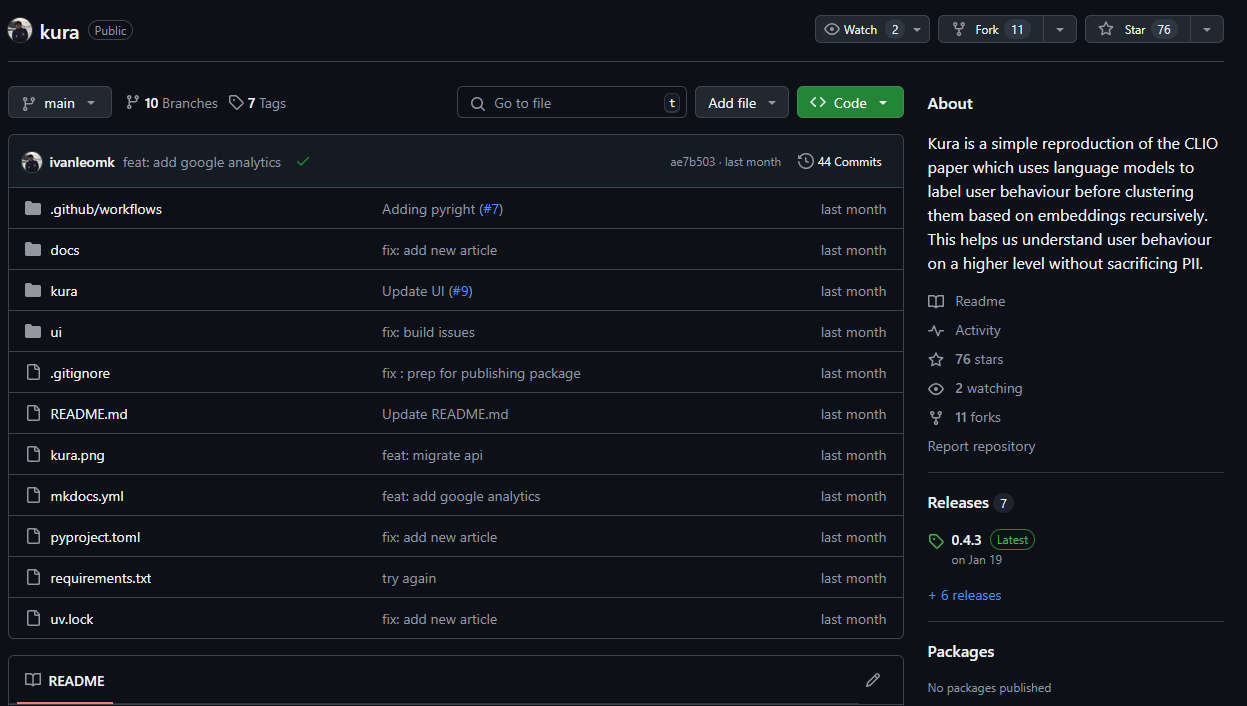View the 7 Tags link

[x=257, y=103]
